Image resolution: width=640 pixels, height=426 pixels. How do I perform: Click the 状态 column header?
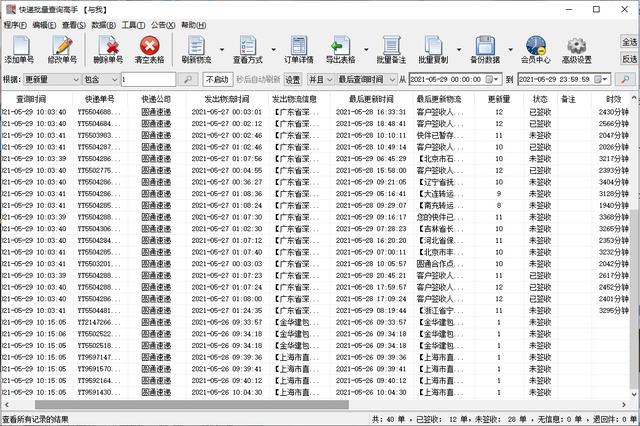point(540,99)
